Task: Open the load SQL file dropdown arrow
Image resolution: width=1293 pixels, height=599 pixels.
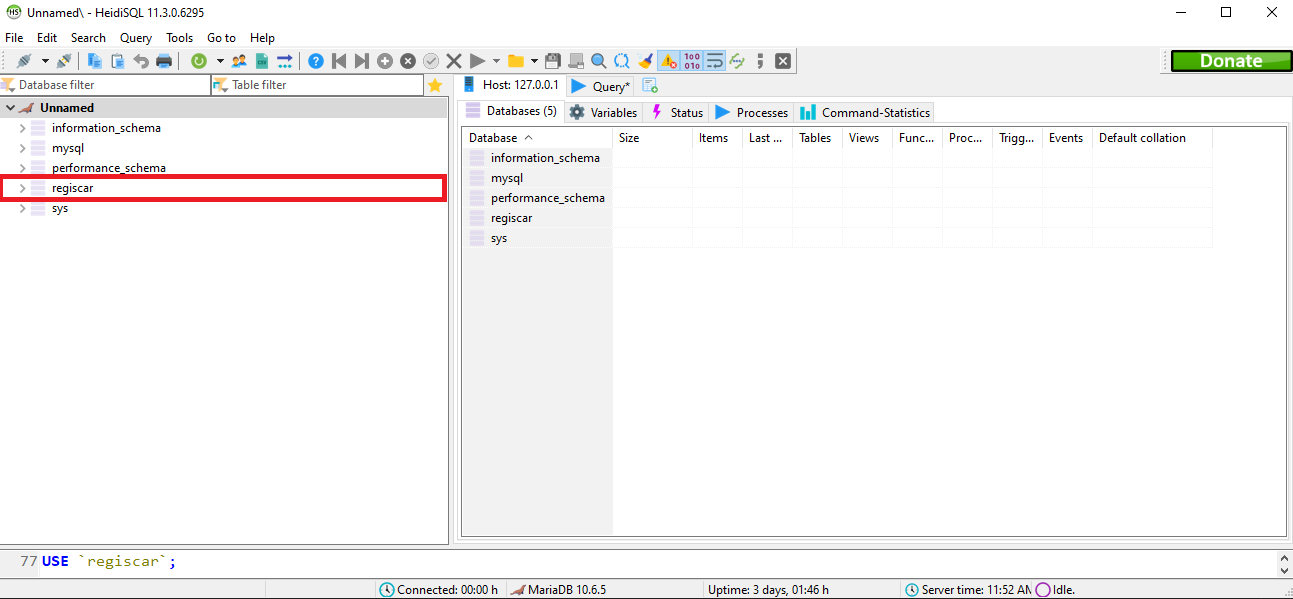Action: coord(534,61)
